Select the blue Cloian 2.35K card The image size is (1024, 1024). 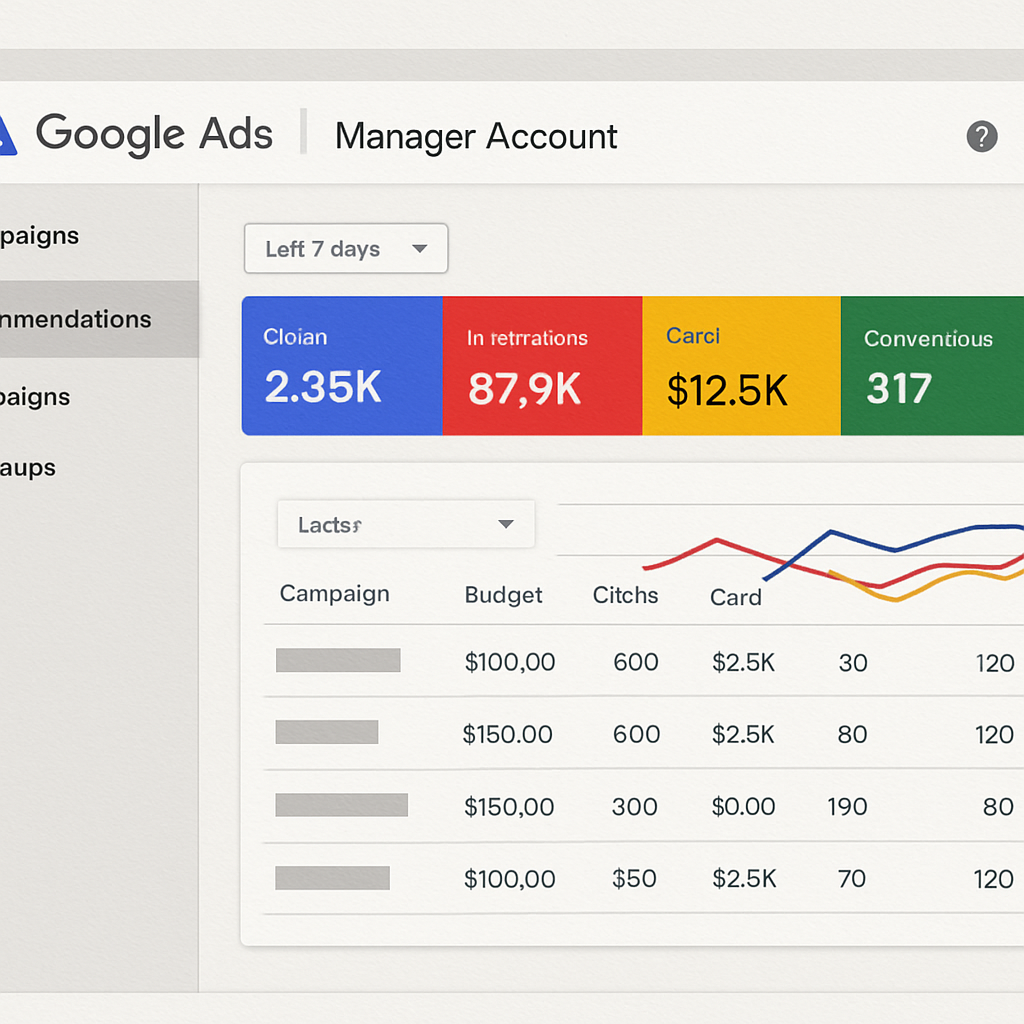coord(342,366)
